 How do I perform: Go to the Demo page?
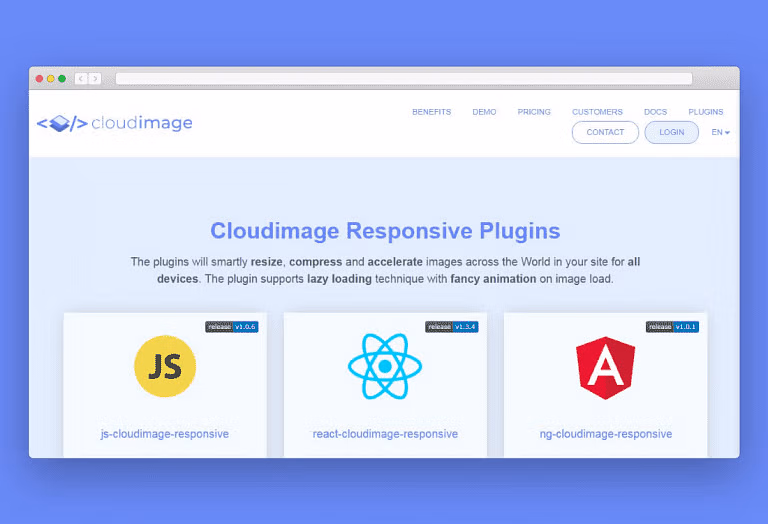(x=484, y=112)
